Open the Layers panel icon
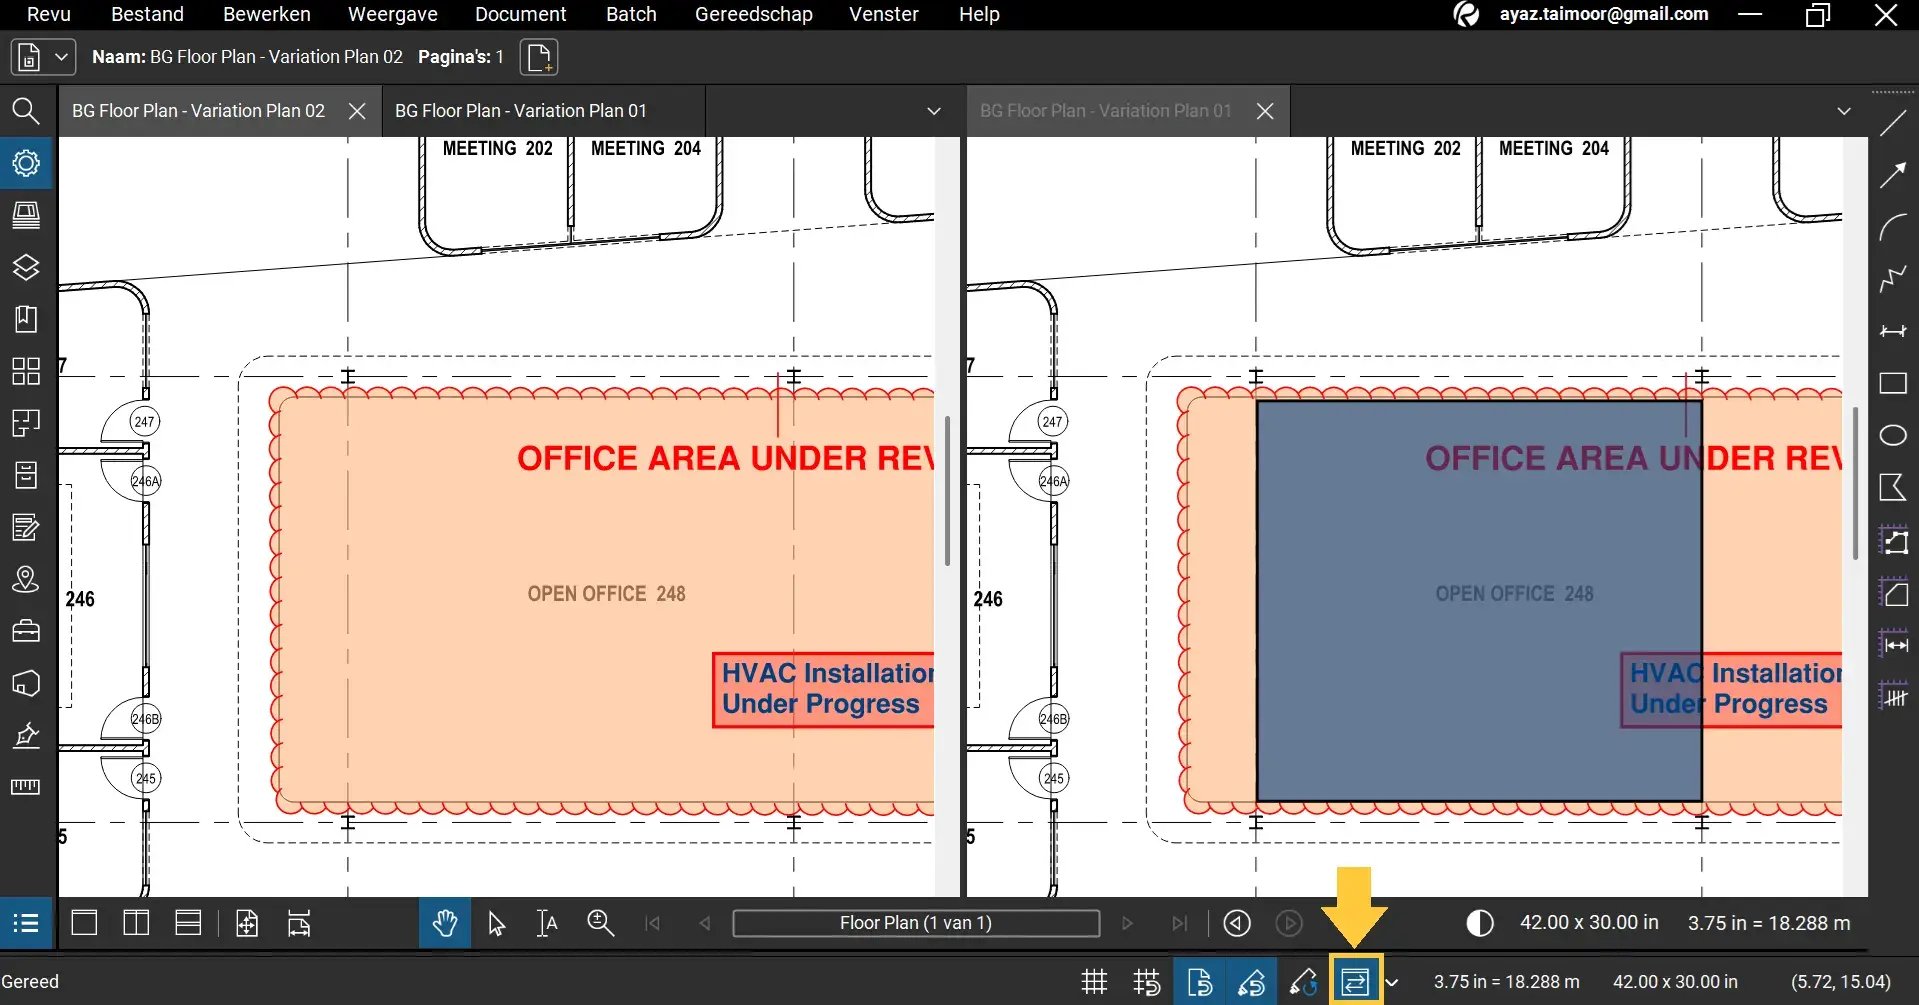Screen dimensions: 1919x1005 point(26,267)
